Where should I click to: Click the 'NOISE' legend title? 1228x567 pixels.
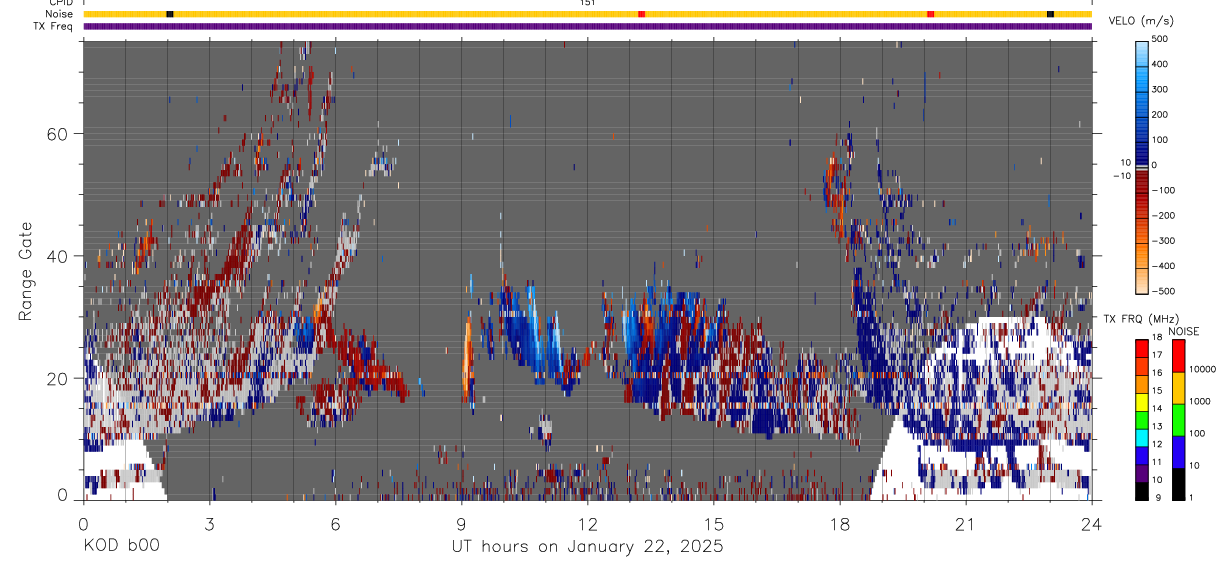(x=1183, y=331)
